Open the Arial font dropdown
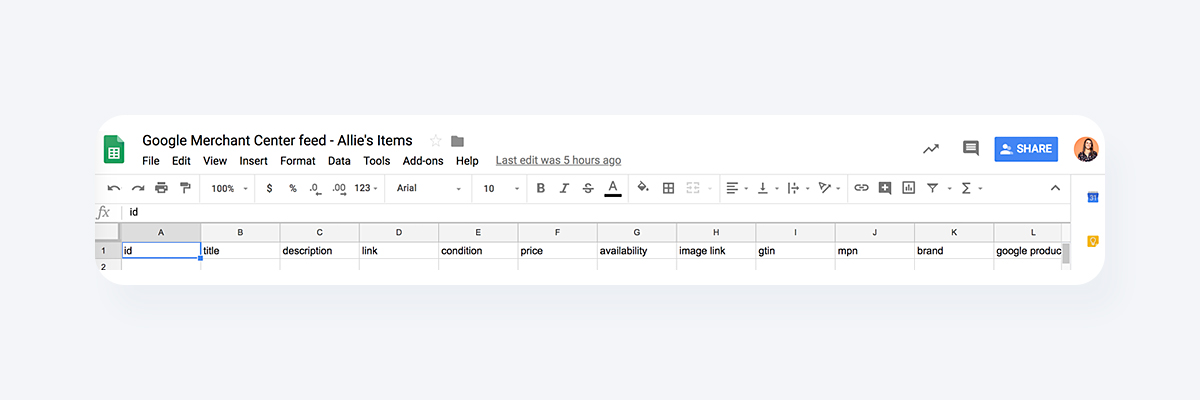The width and height of the screenshot is (1200, 400). [430, 188]
